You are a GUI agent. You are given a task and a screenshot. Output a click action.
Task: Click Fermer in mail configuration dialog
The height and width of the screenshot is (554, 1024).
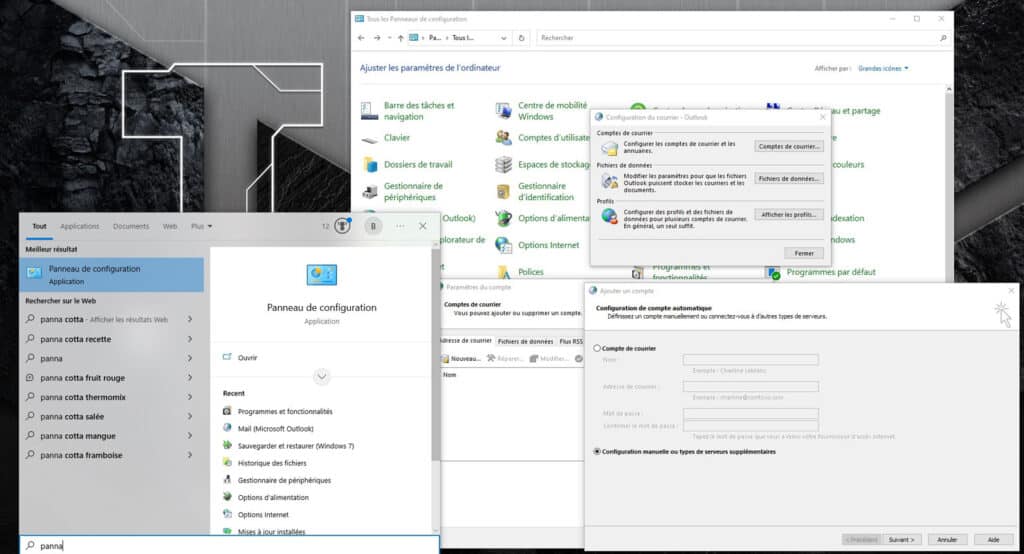coord(804,253)
